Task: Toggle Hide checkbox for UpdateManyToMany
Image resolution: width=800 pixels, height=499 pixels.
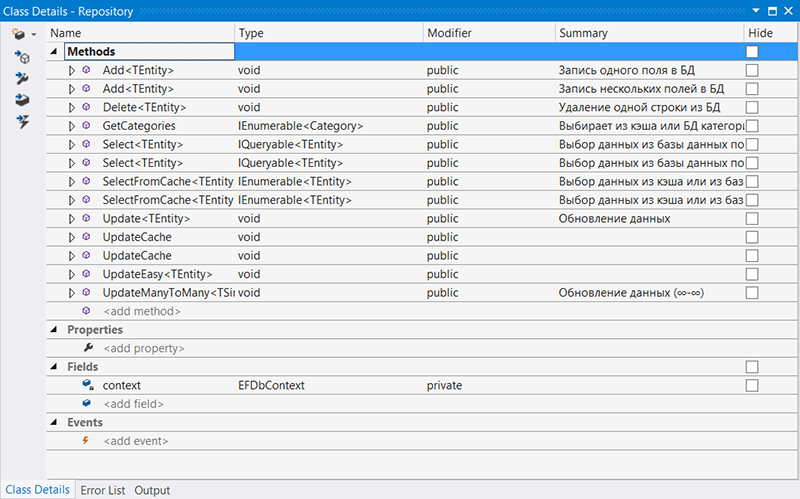Action: pyautogui.click(x=752, y=292)
